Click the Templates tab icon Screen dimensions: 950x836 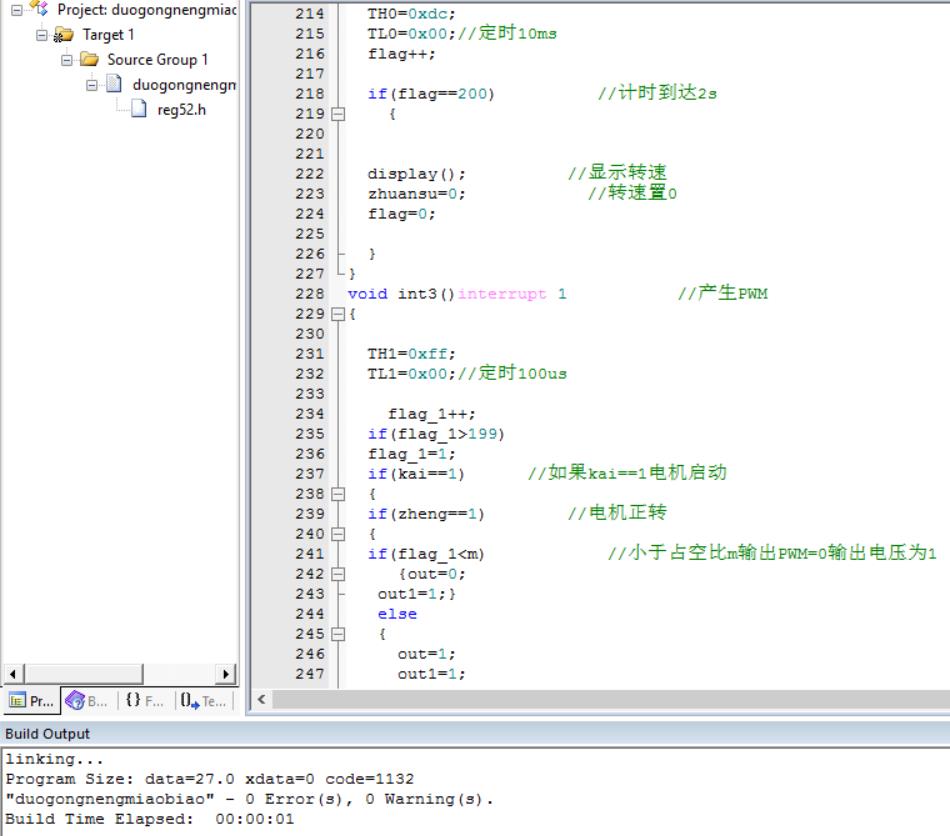[190, 701]
